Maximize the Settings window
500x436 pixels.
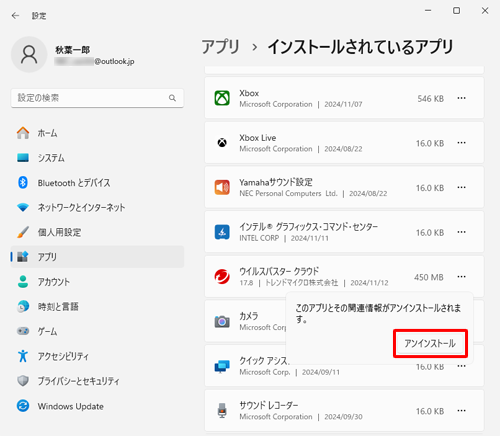click(456, 11)
